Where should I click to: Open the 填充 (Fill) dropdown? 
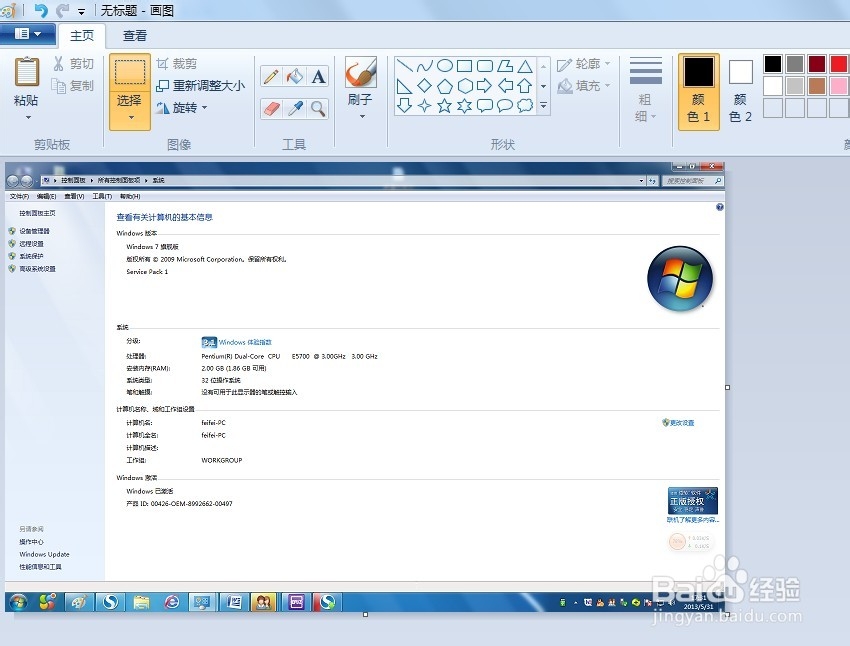pyautogui.click(x=584, y=86)
